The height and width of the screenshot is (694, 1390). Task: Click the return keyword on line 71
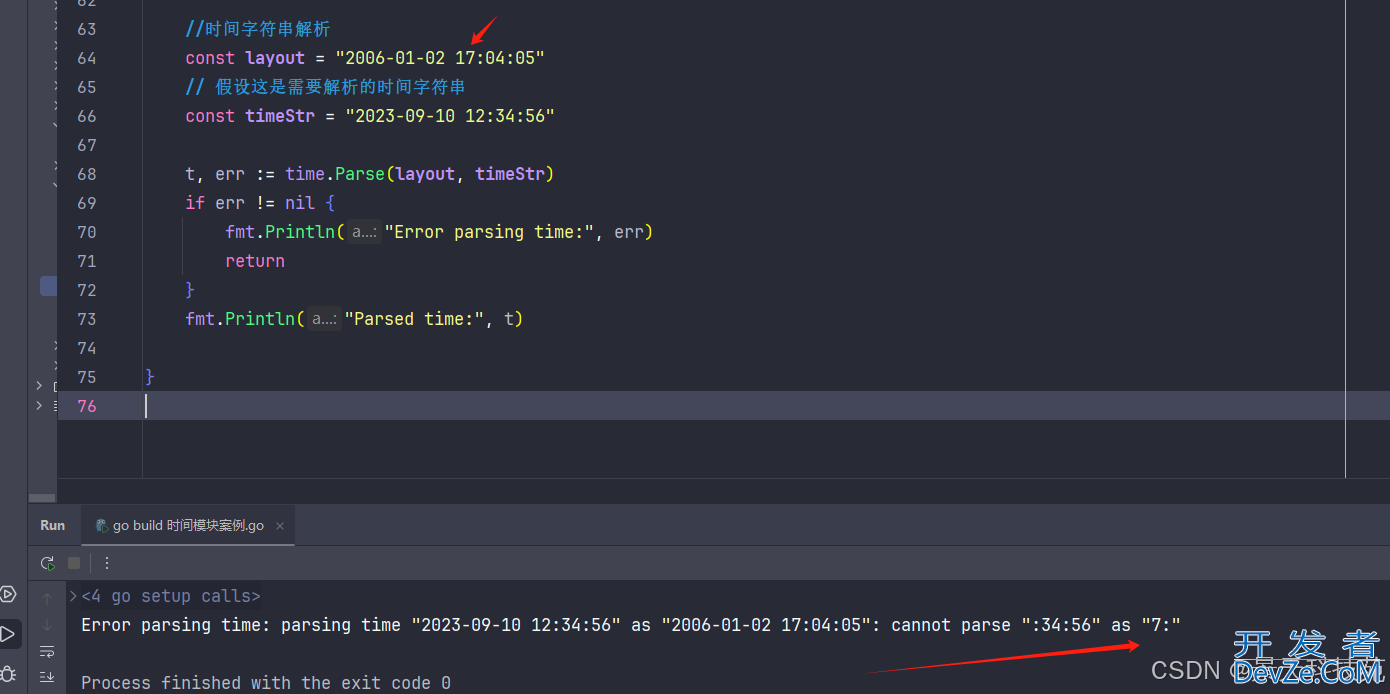coord(255,261)
